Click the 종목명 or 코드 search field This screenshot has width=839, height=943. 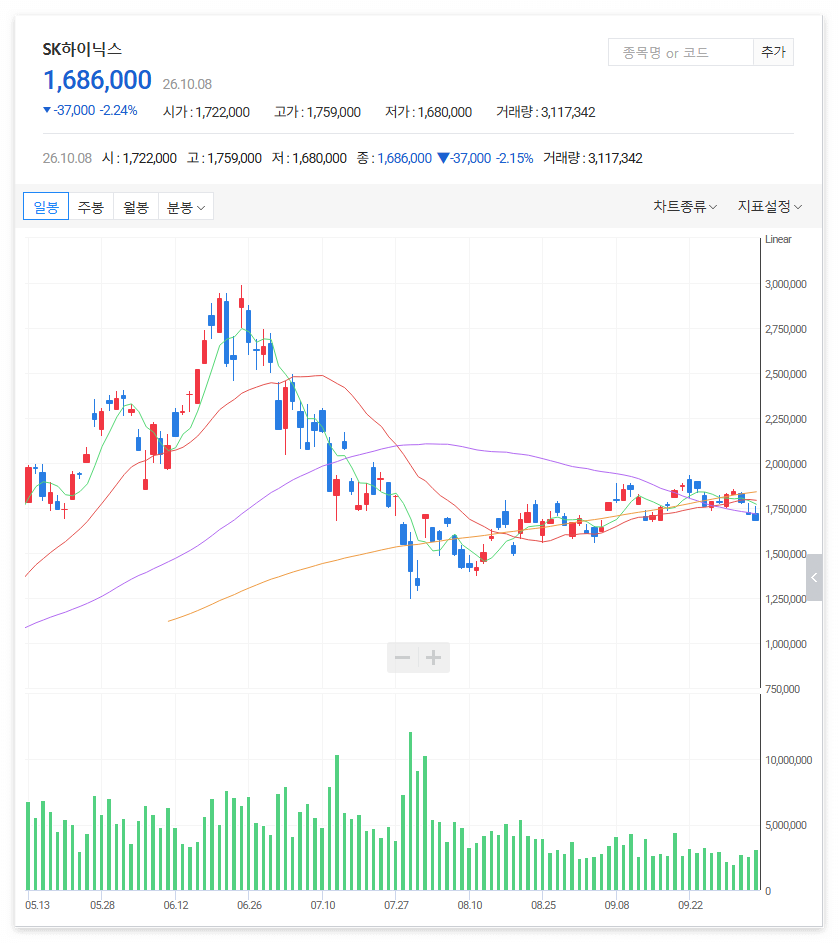pyautogui.click(x=681, y=52)
